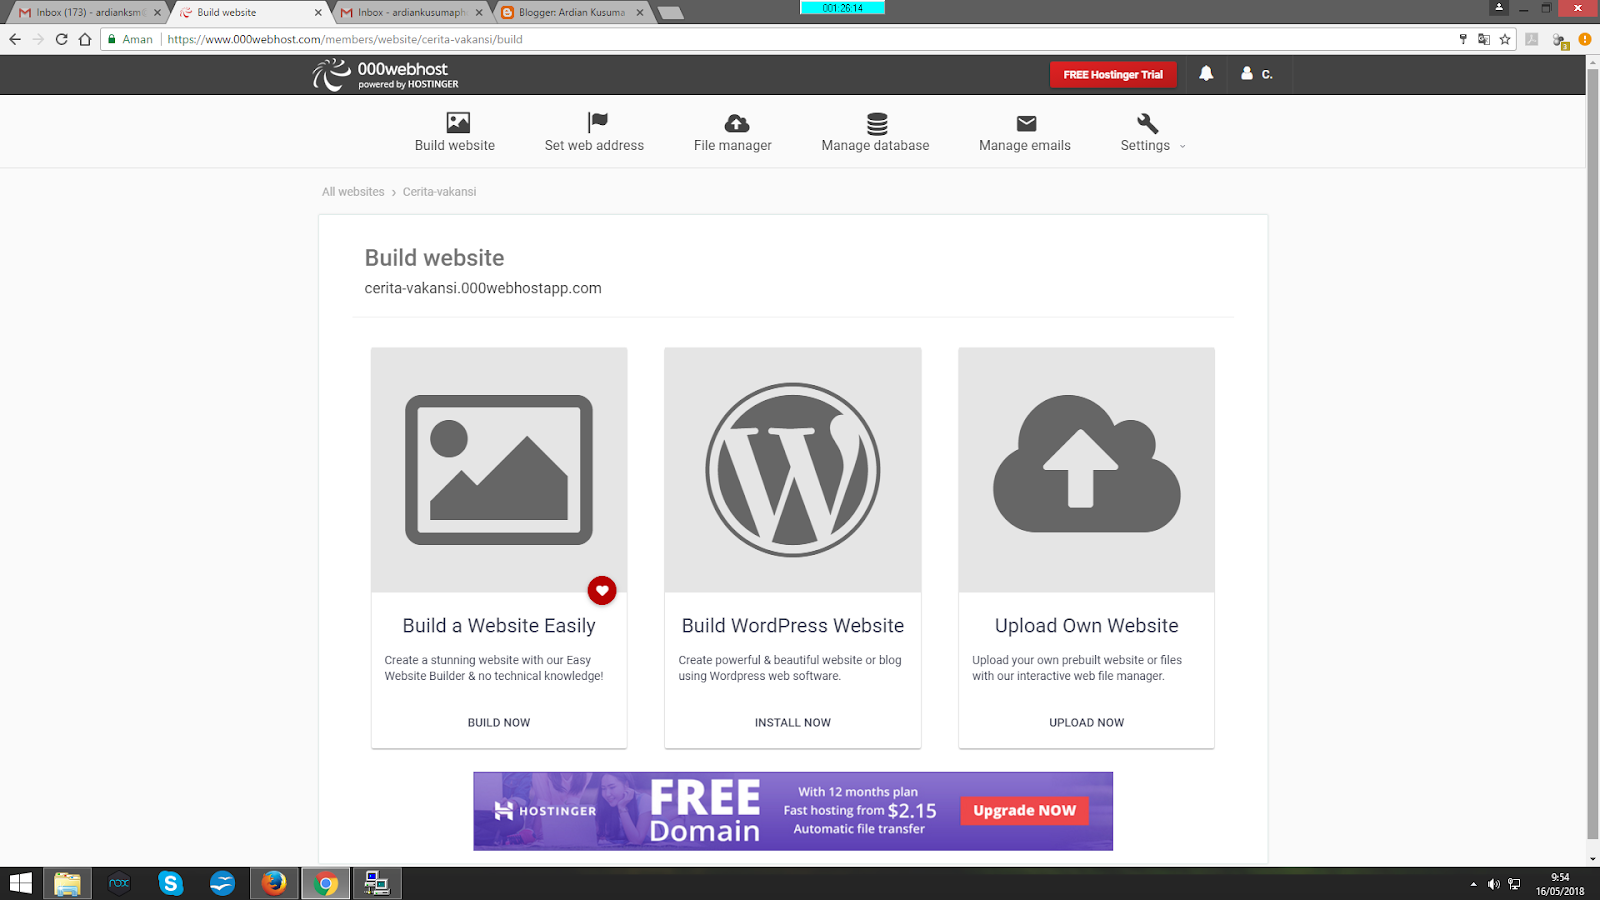Screen dimensions: 1600x900
Task: Bookmark this page with the star icon
Action: [x=1504, y=39]
